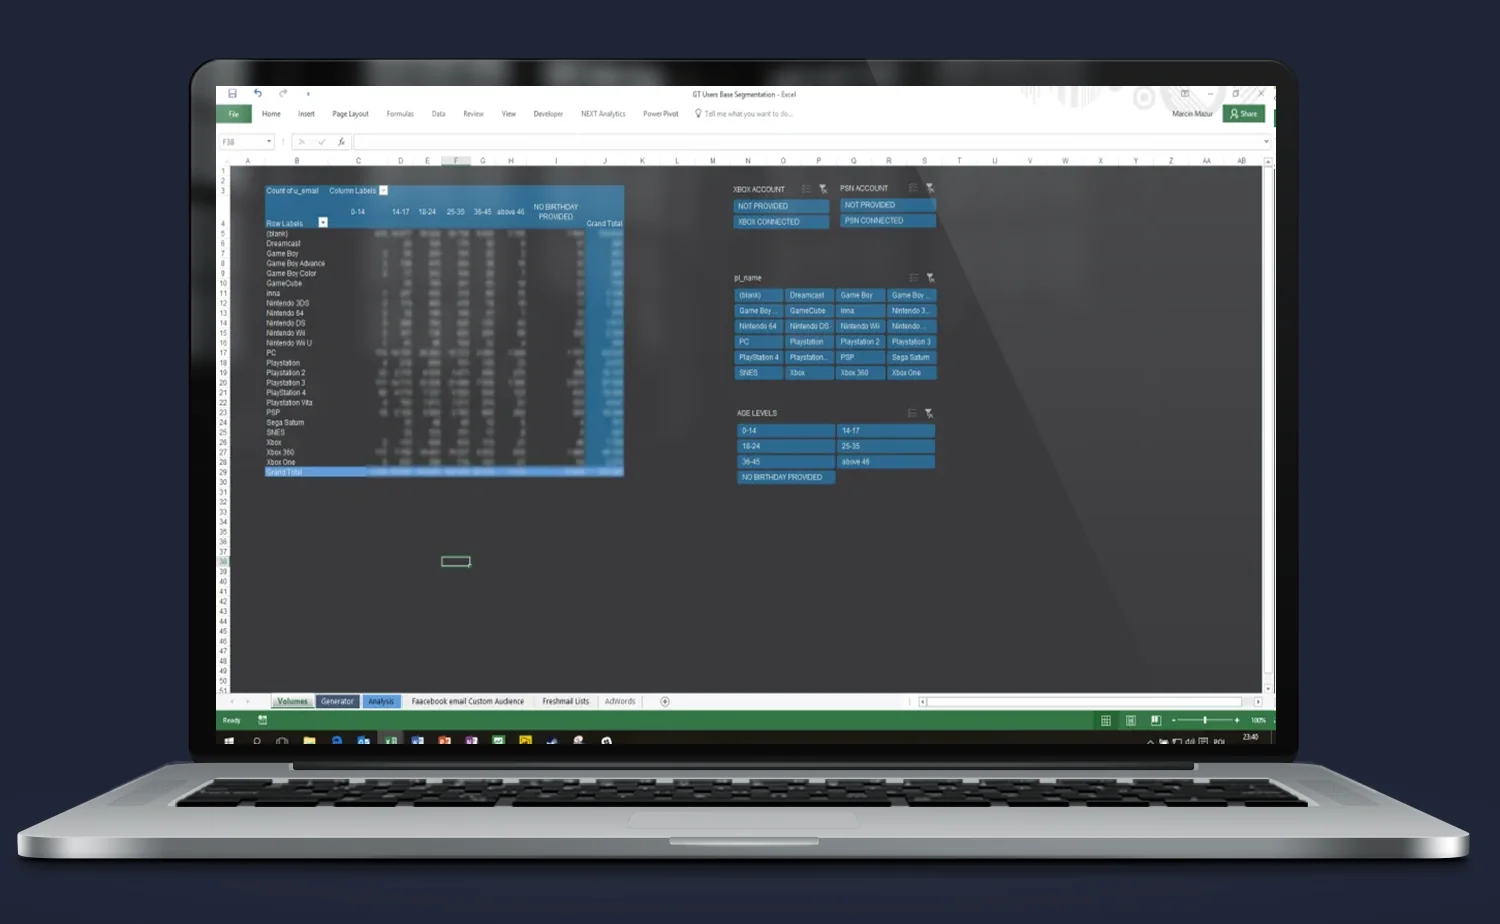Select PSN CONNECTED slicer item

click(x=888, y=221)
